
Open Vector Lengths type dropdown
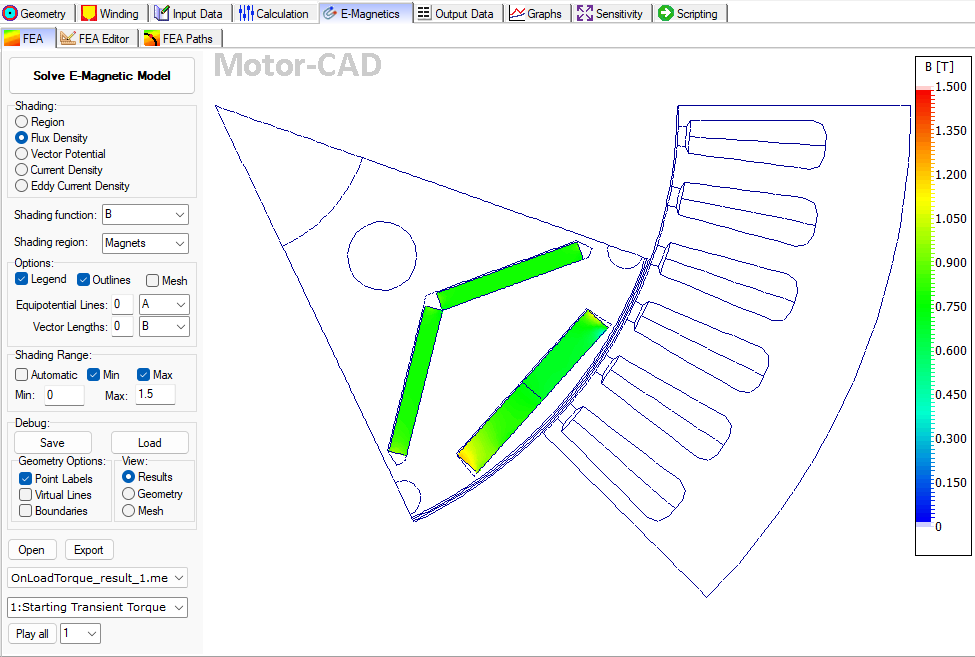[164, 326]
